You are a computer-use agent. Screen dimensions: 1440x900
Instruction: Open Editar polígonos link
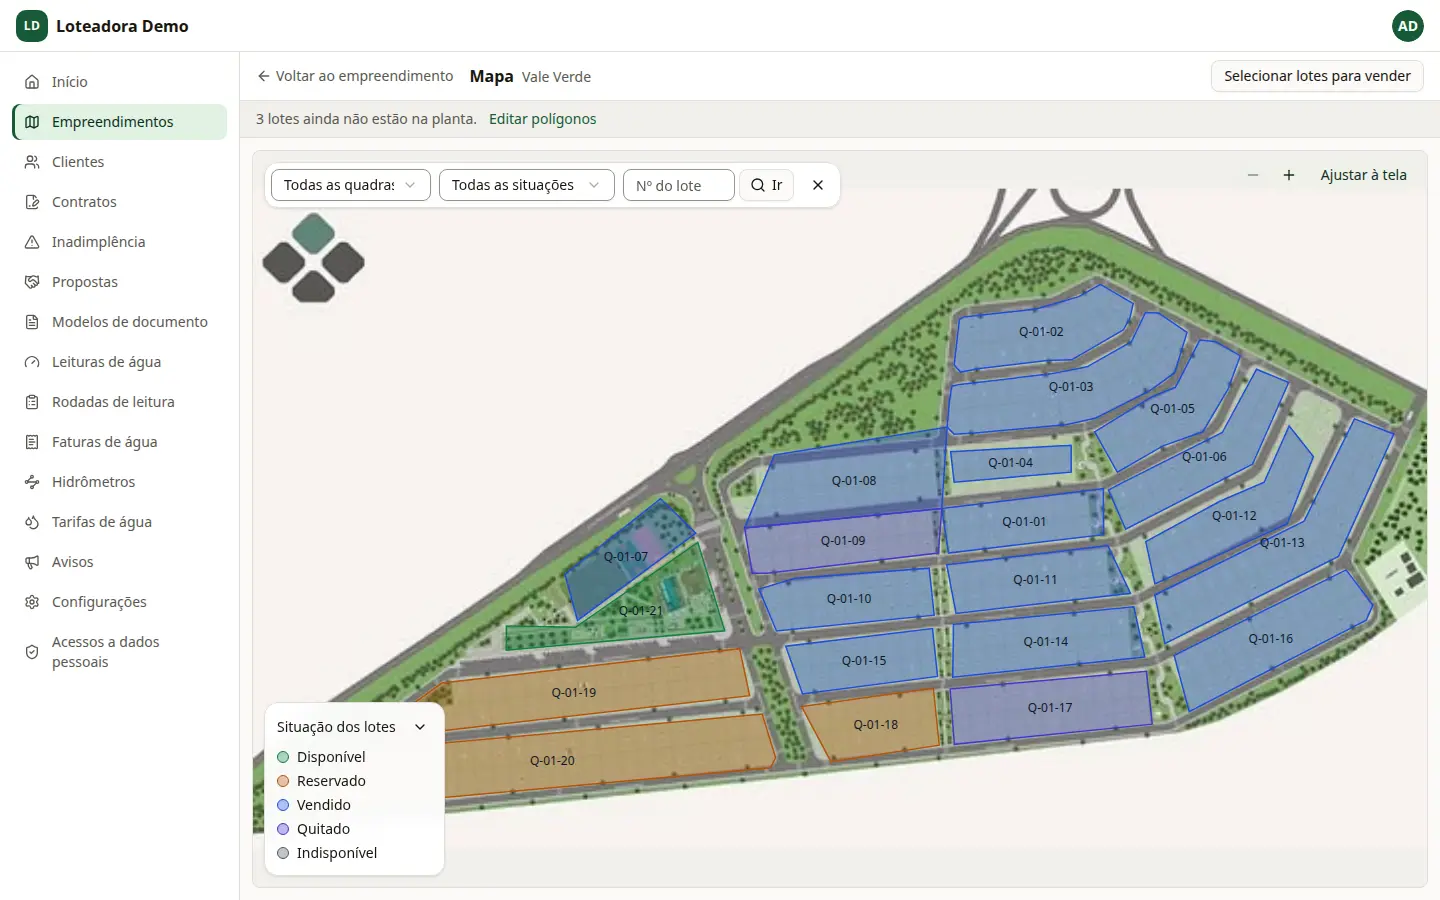point(542,119)
